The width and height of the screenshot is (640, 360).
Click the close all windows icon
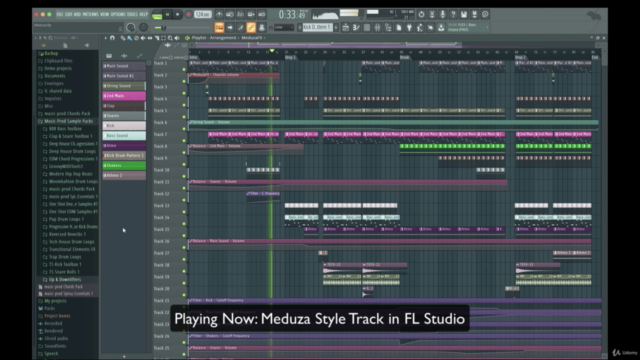point(431,28)
